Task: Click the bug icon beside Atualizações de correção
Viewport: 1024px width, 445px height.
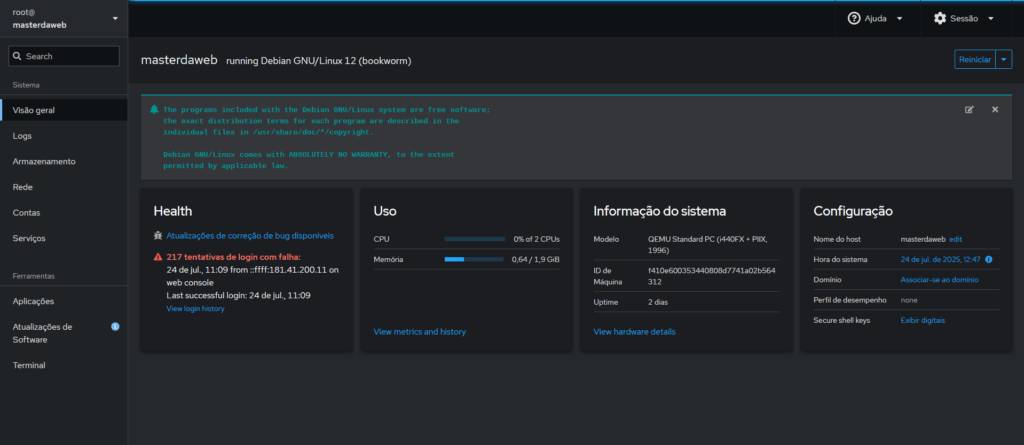Action: (x=157, y=235)
